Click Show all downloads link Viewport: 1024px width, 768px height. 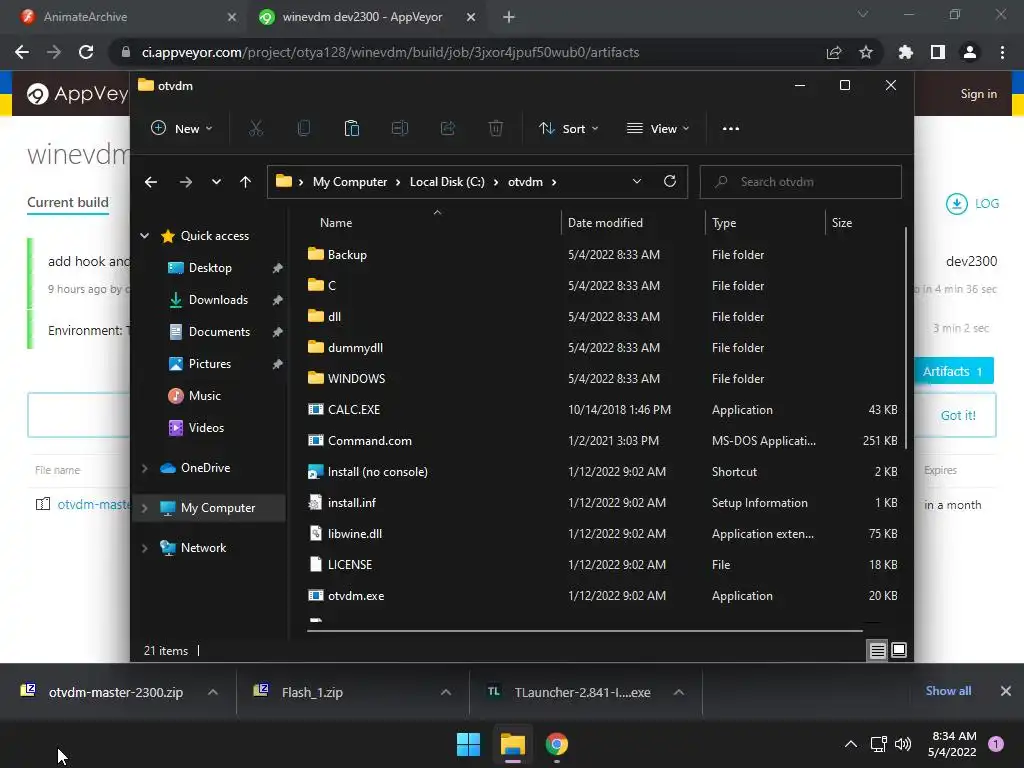pyautogui.click(x=948, y=691)
